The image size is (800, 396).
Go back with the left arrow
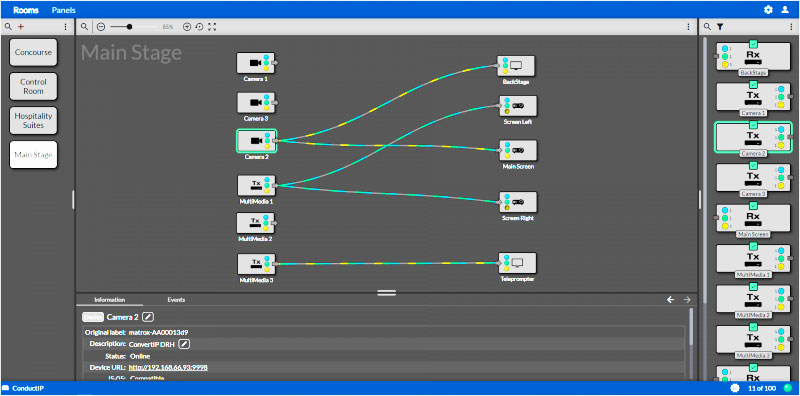671,300
